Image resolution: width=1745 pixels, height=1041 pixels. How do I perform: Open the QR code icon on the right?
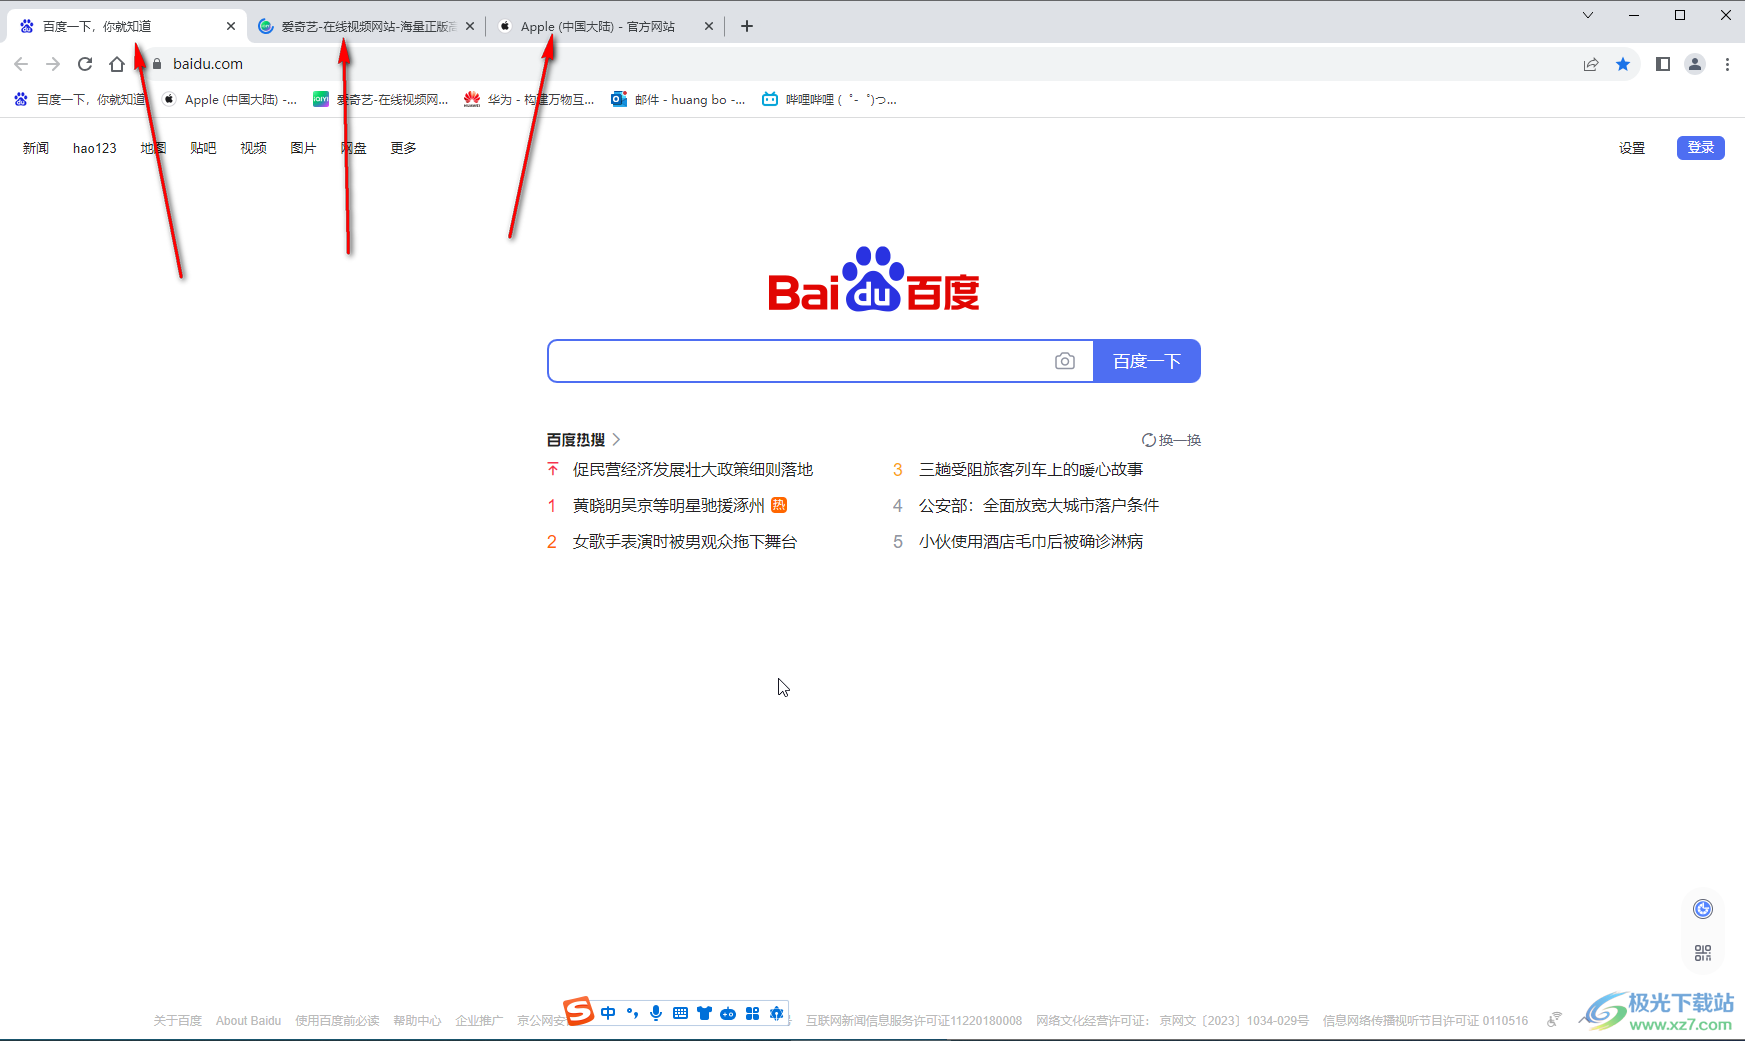click(x=1703, y=953)
